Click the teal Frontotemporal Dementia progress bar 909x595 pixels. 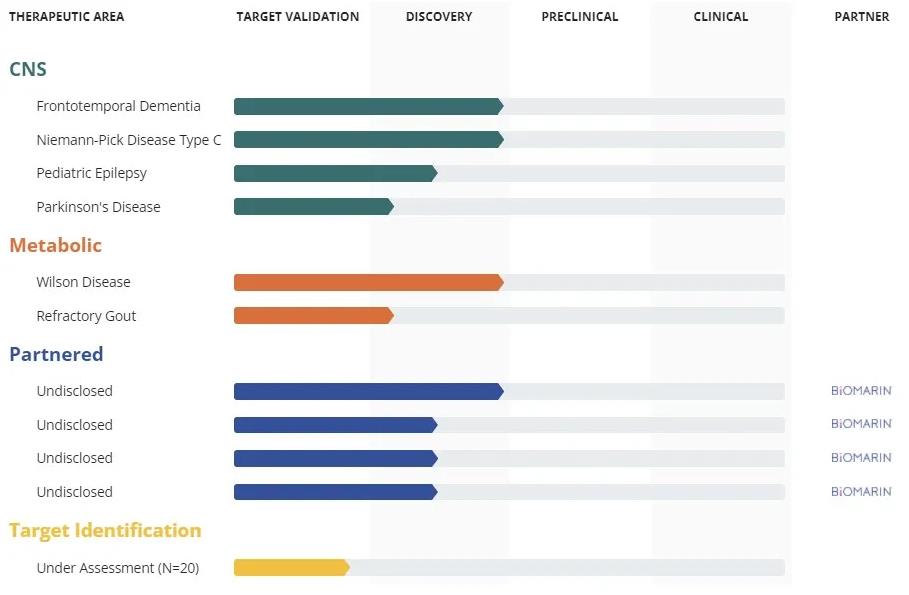pos(368,106)
